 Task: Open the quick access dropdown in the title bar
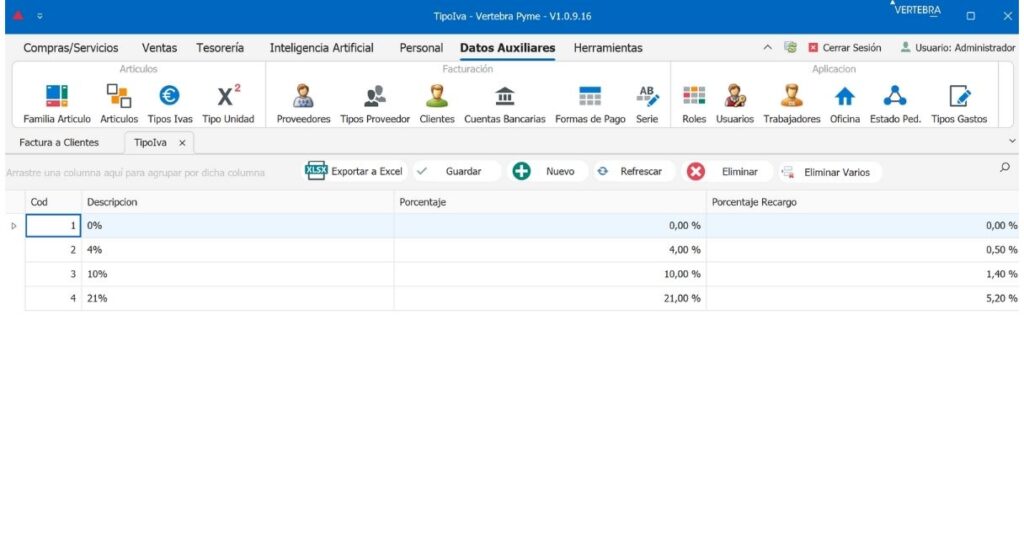40,16
